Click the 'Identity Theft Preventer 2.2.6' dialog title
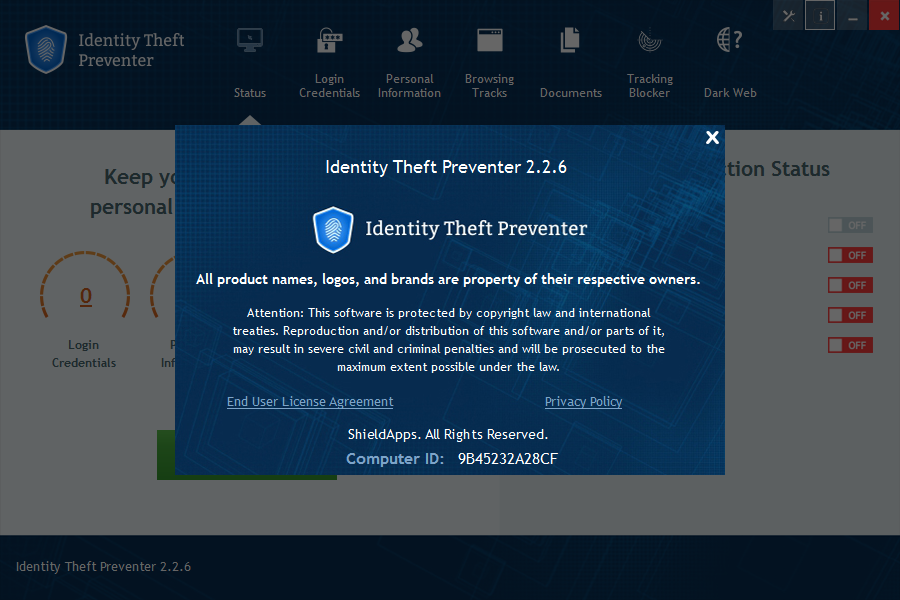The width and height of the screenshot is (900, 600). [446, 167]
